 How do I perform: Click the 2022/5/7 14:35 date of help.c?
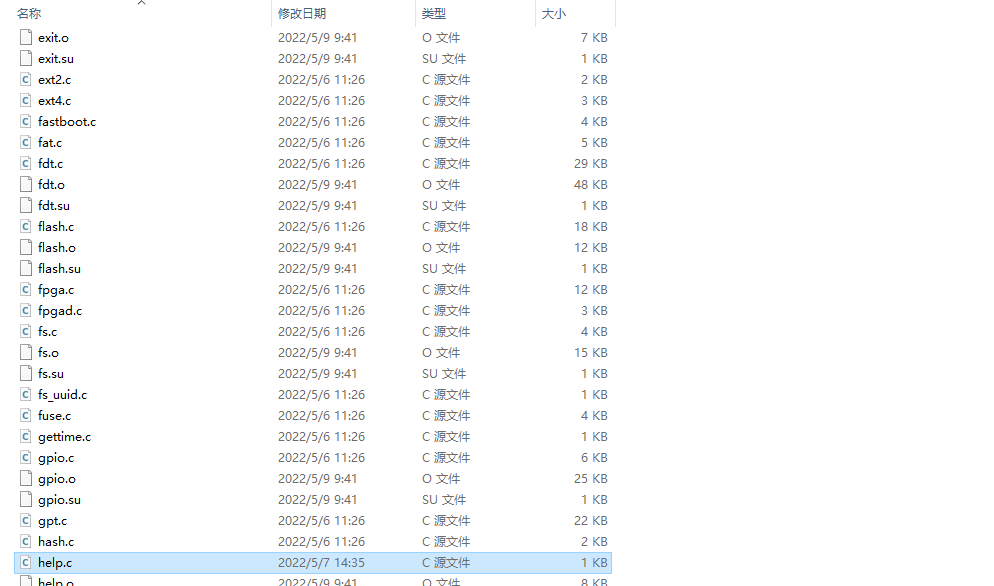coord(321,563)
